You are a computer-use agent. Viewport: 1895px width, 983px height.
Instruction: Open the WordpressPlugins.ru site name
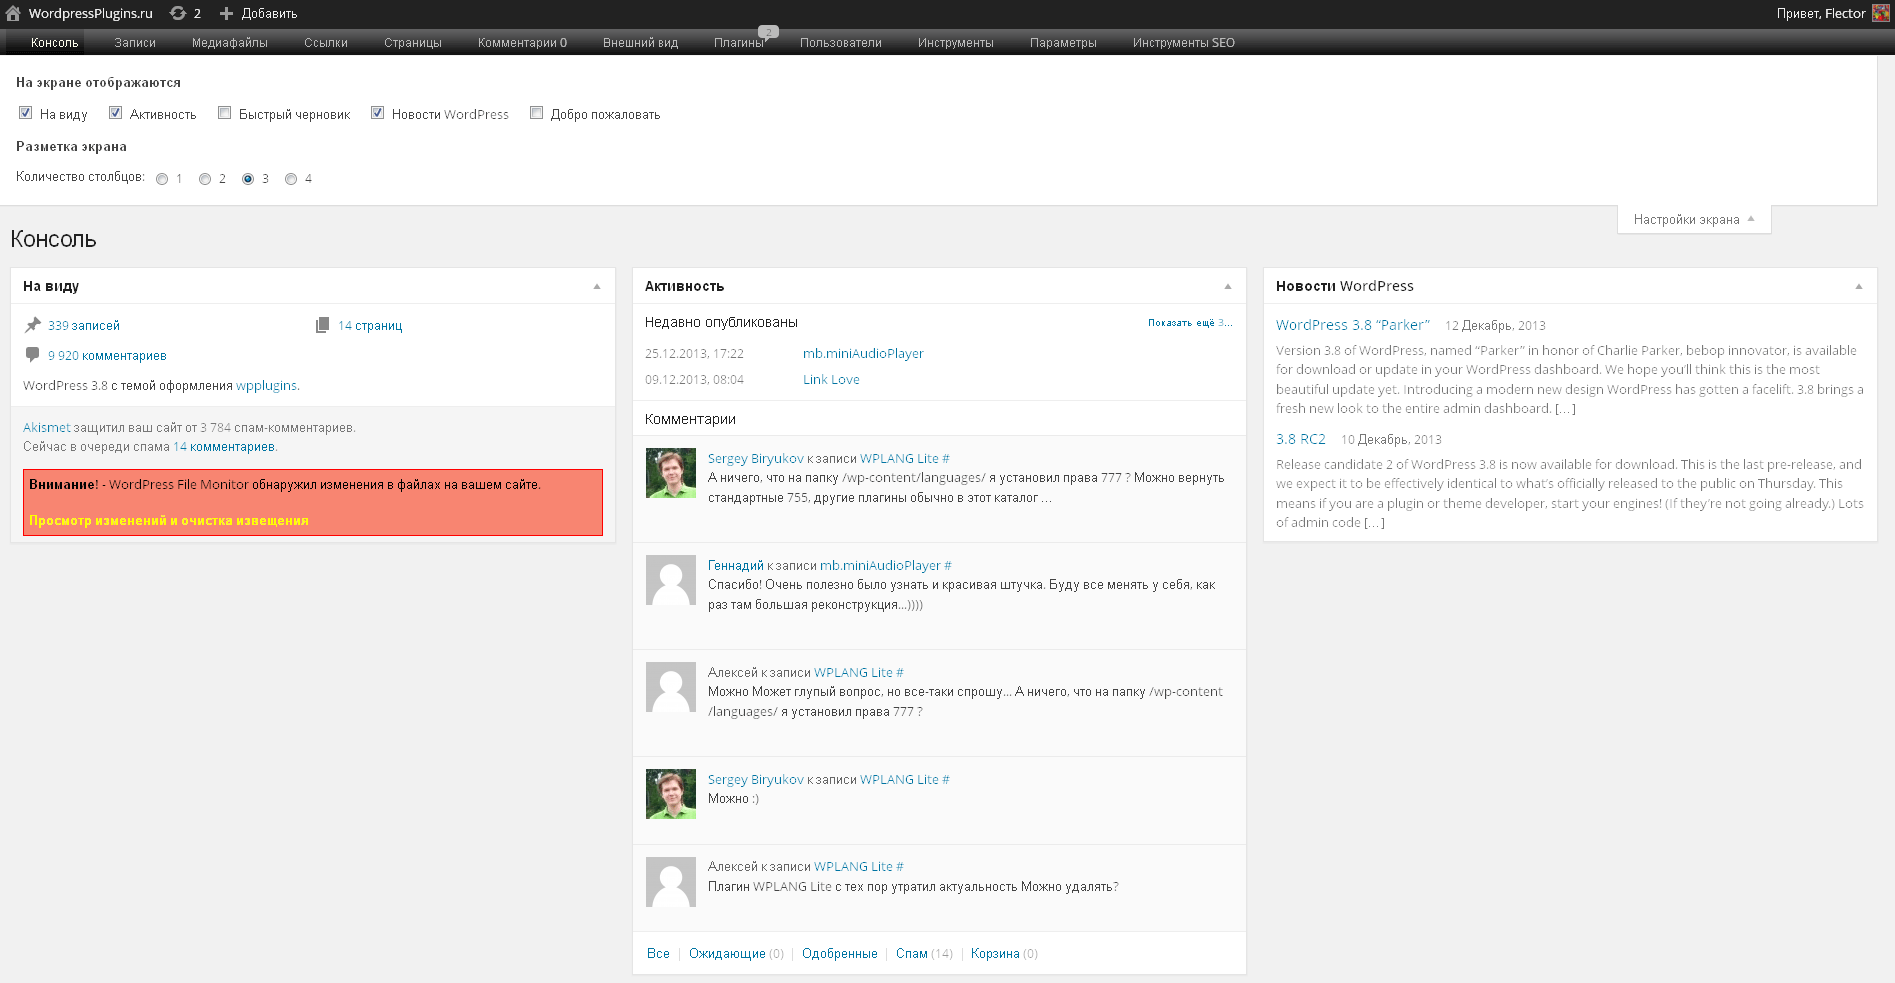(90, 13)
